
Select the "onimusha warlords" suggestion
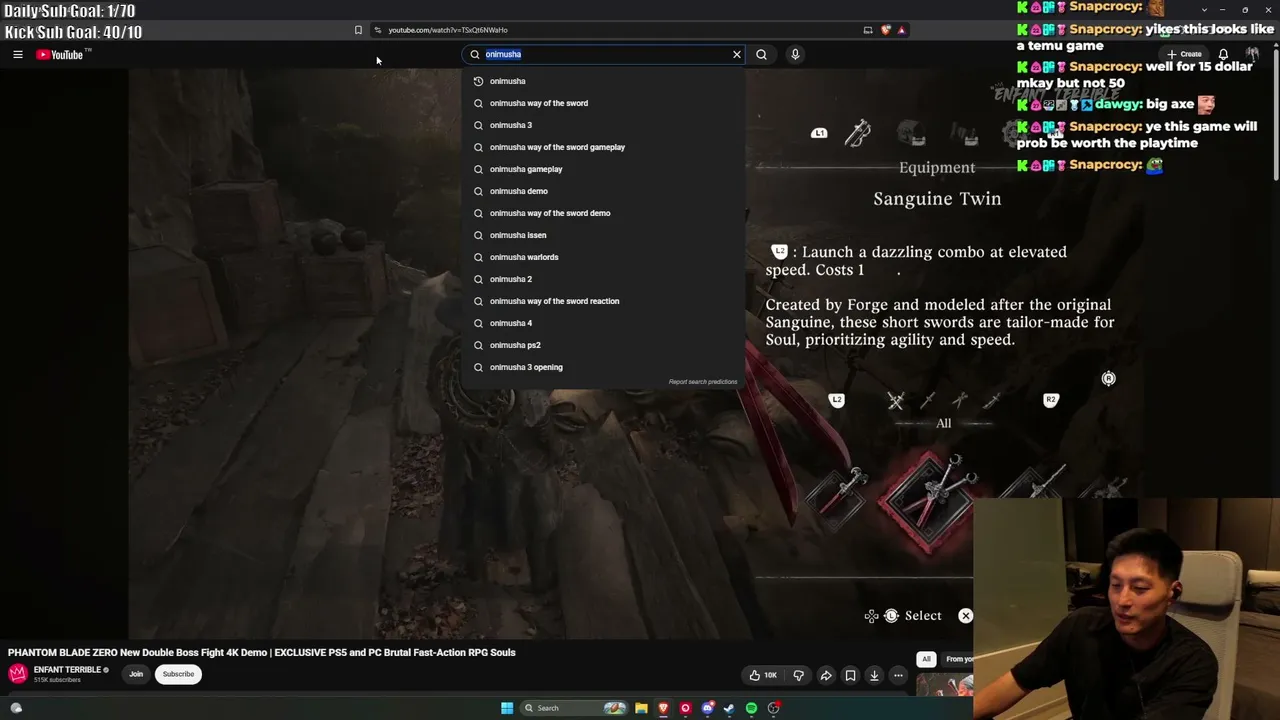point(604,257)
